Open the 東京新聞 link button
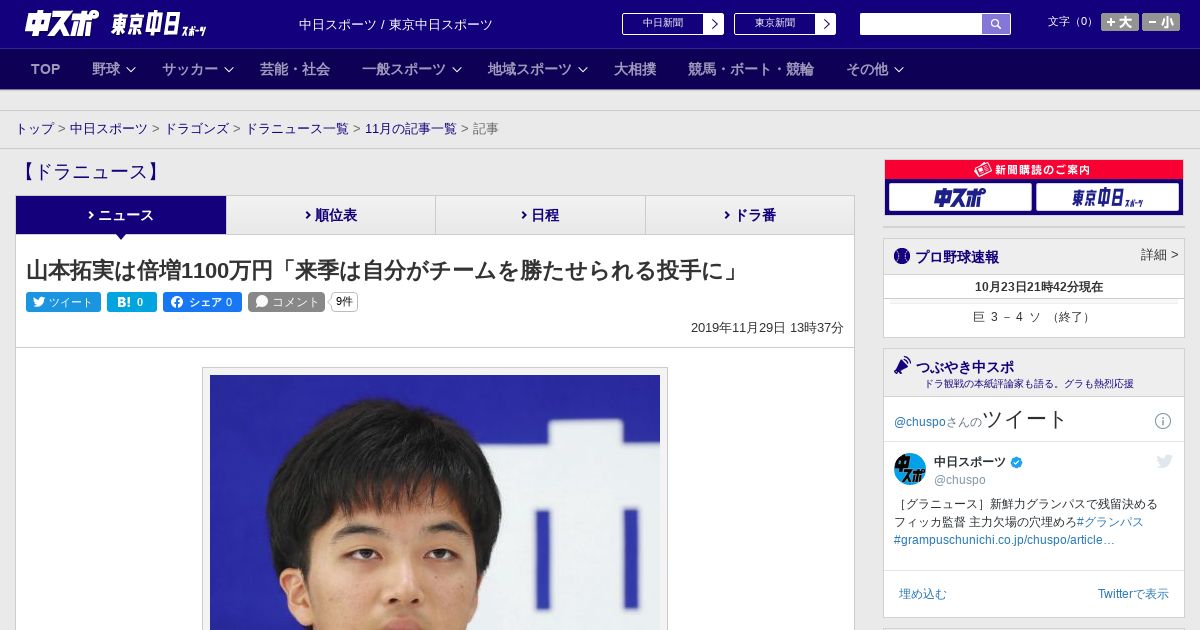The height and width of the screenshot is (630, 1200). [x=785, y=24]
